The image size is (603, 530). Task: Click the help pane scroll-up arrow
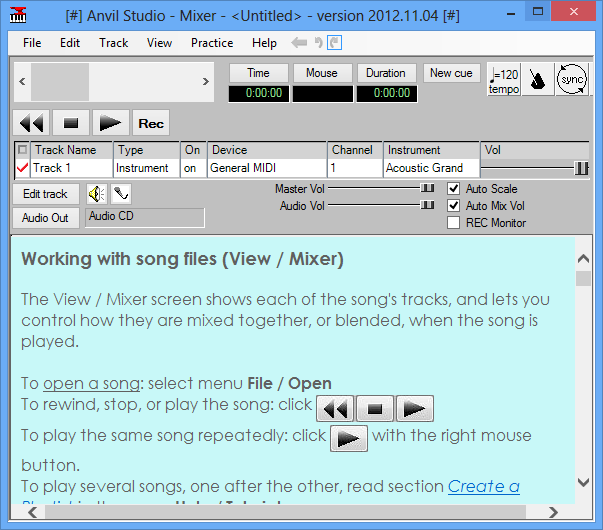pos(583,259)
